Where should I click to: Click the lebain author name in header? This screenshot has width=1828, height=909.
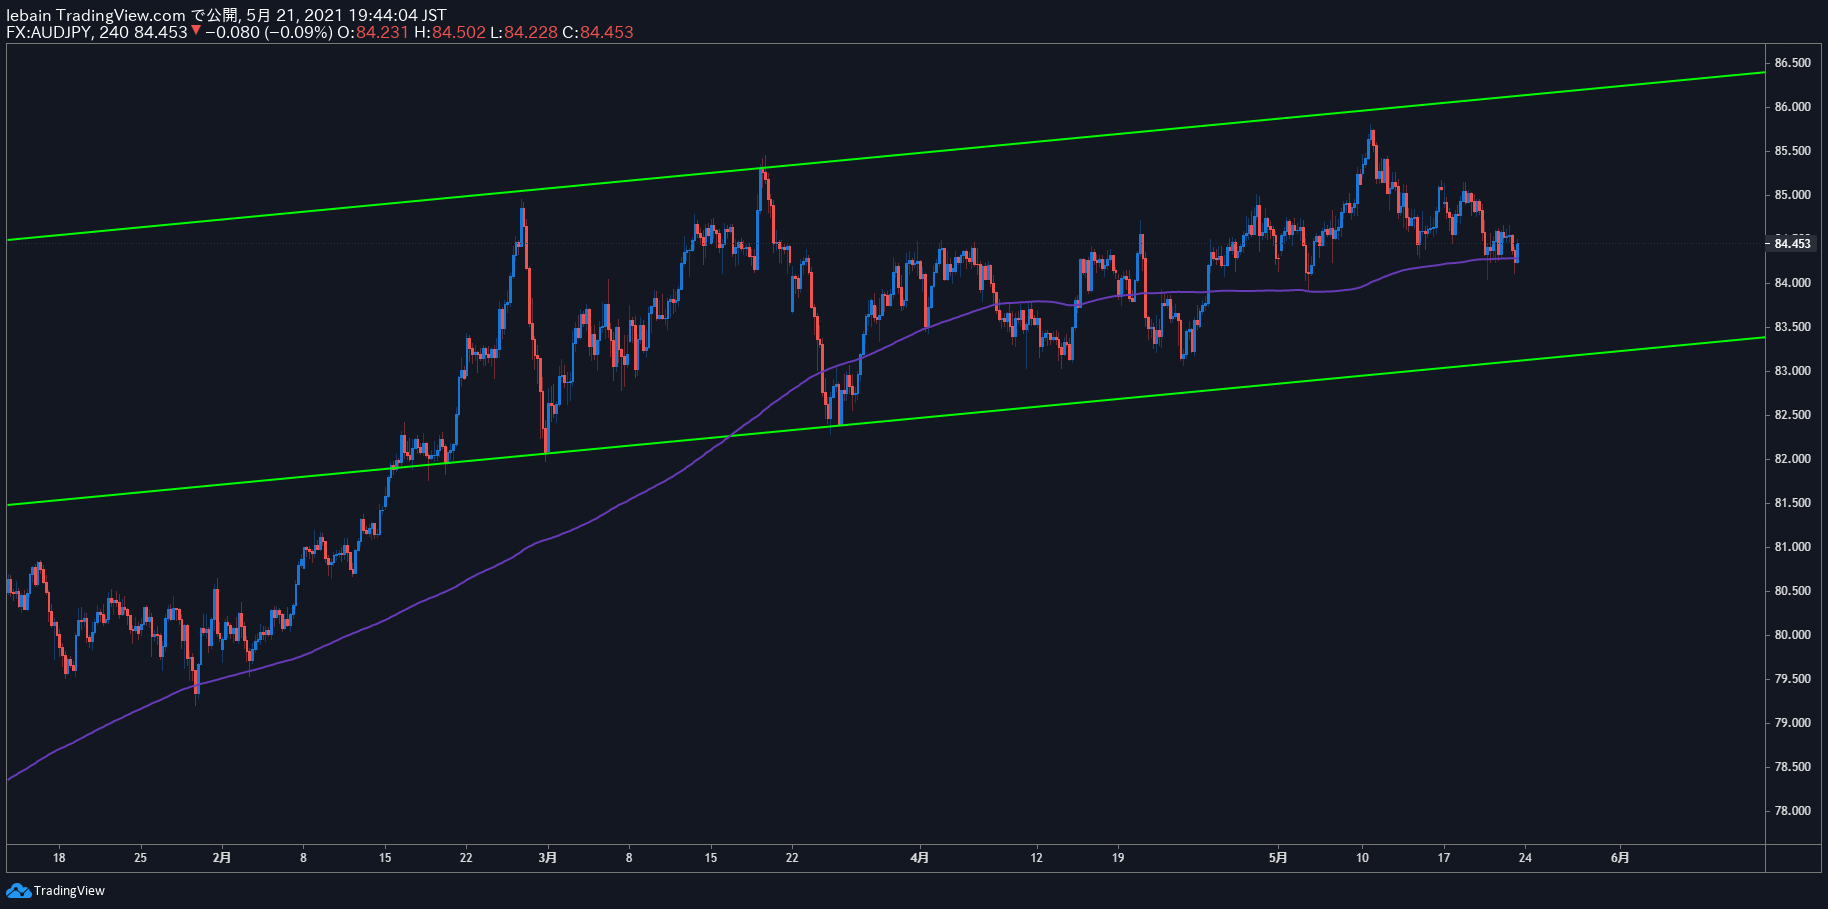coord(29,15)
